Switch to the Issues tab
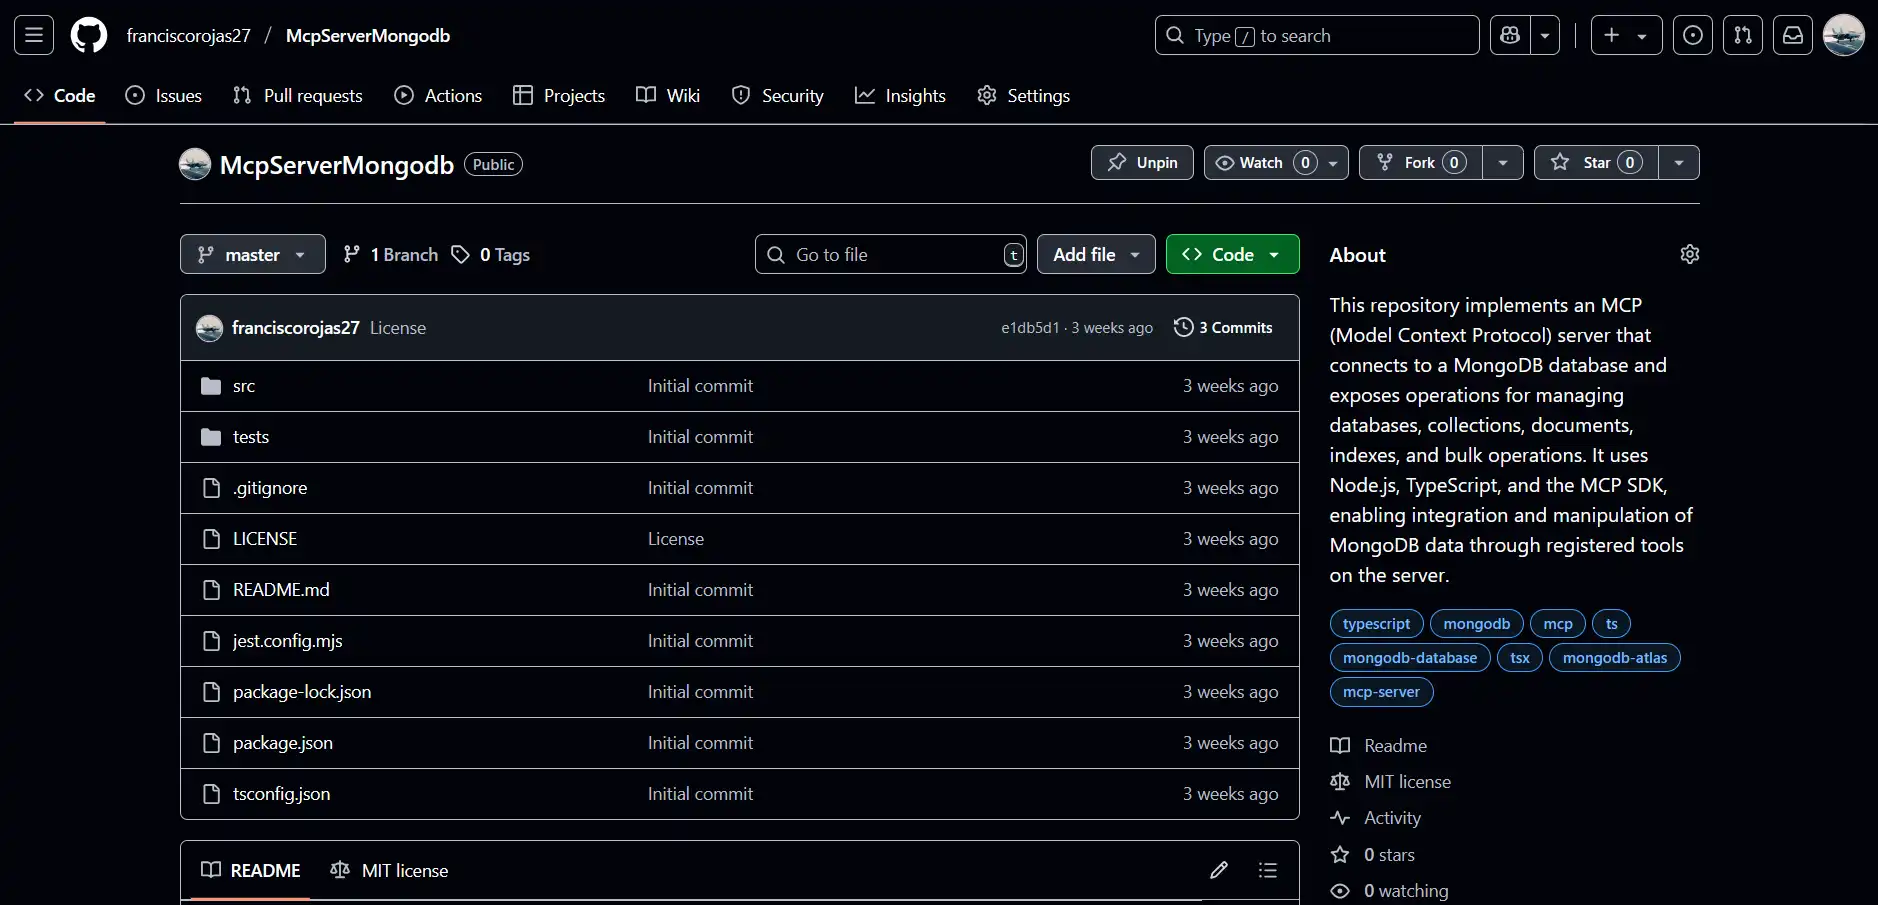The image size is (1878, 905). 163,96
